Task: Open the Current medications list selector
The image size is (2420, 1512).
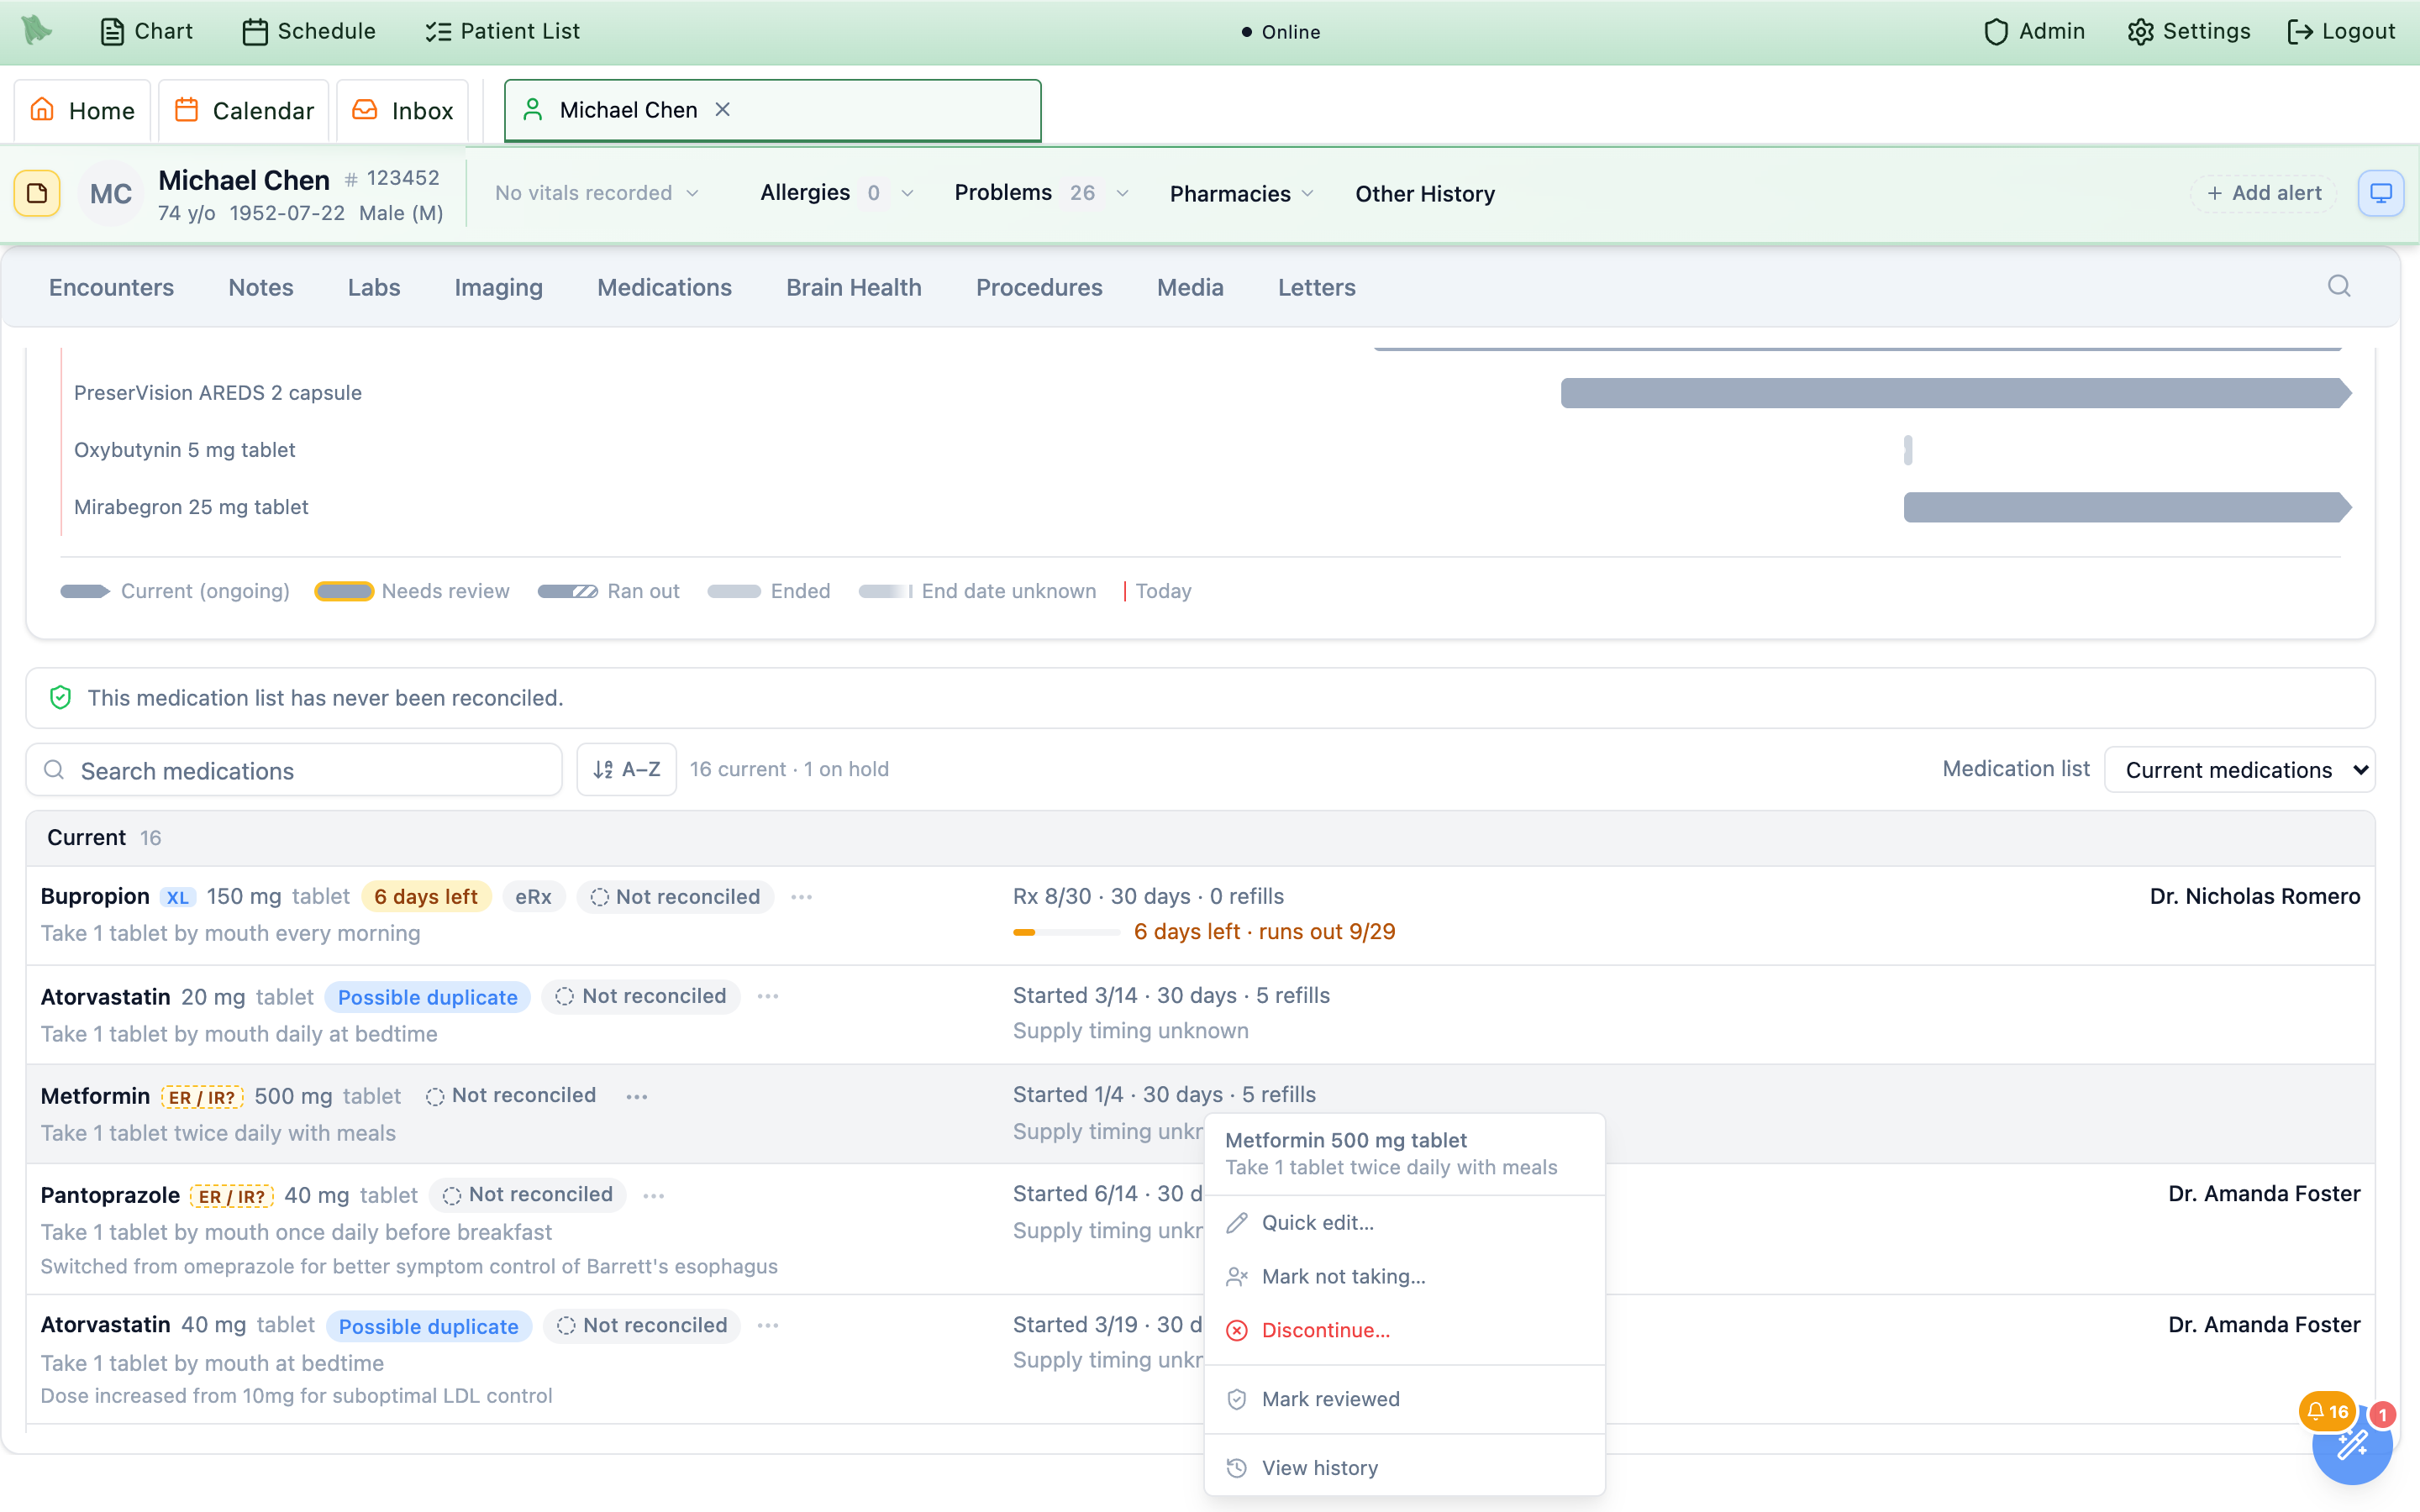Action: click(2239, 770)
